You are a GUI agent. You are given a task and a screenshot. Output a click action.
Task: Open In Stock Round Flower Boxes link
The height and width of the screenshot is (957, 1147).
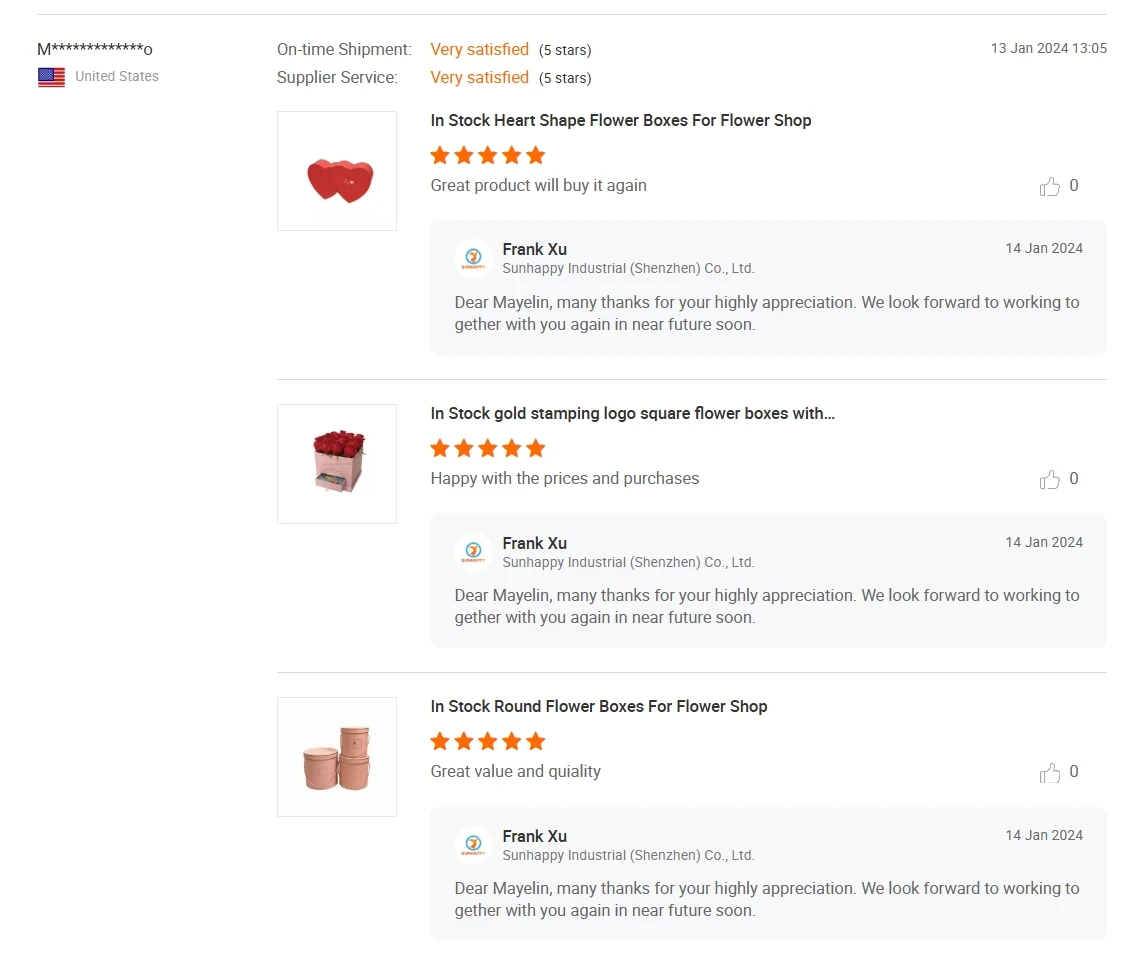[598, 707]
